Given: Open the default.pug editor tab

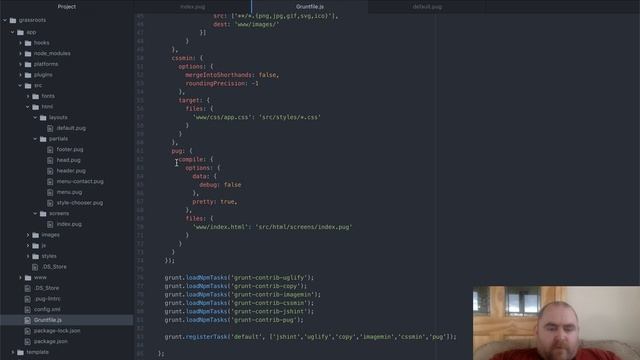Looking at the screenshot, I should [427, 7].
